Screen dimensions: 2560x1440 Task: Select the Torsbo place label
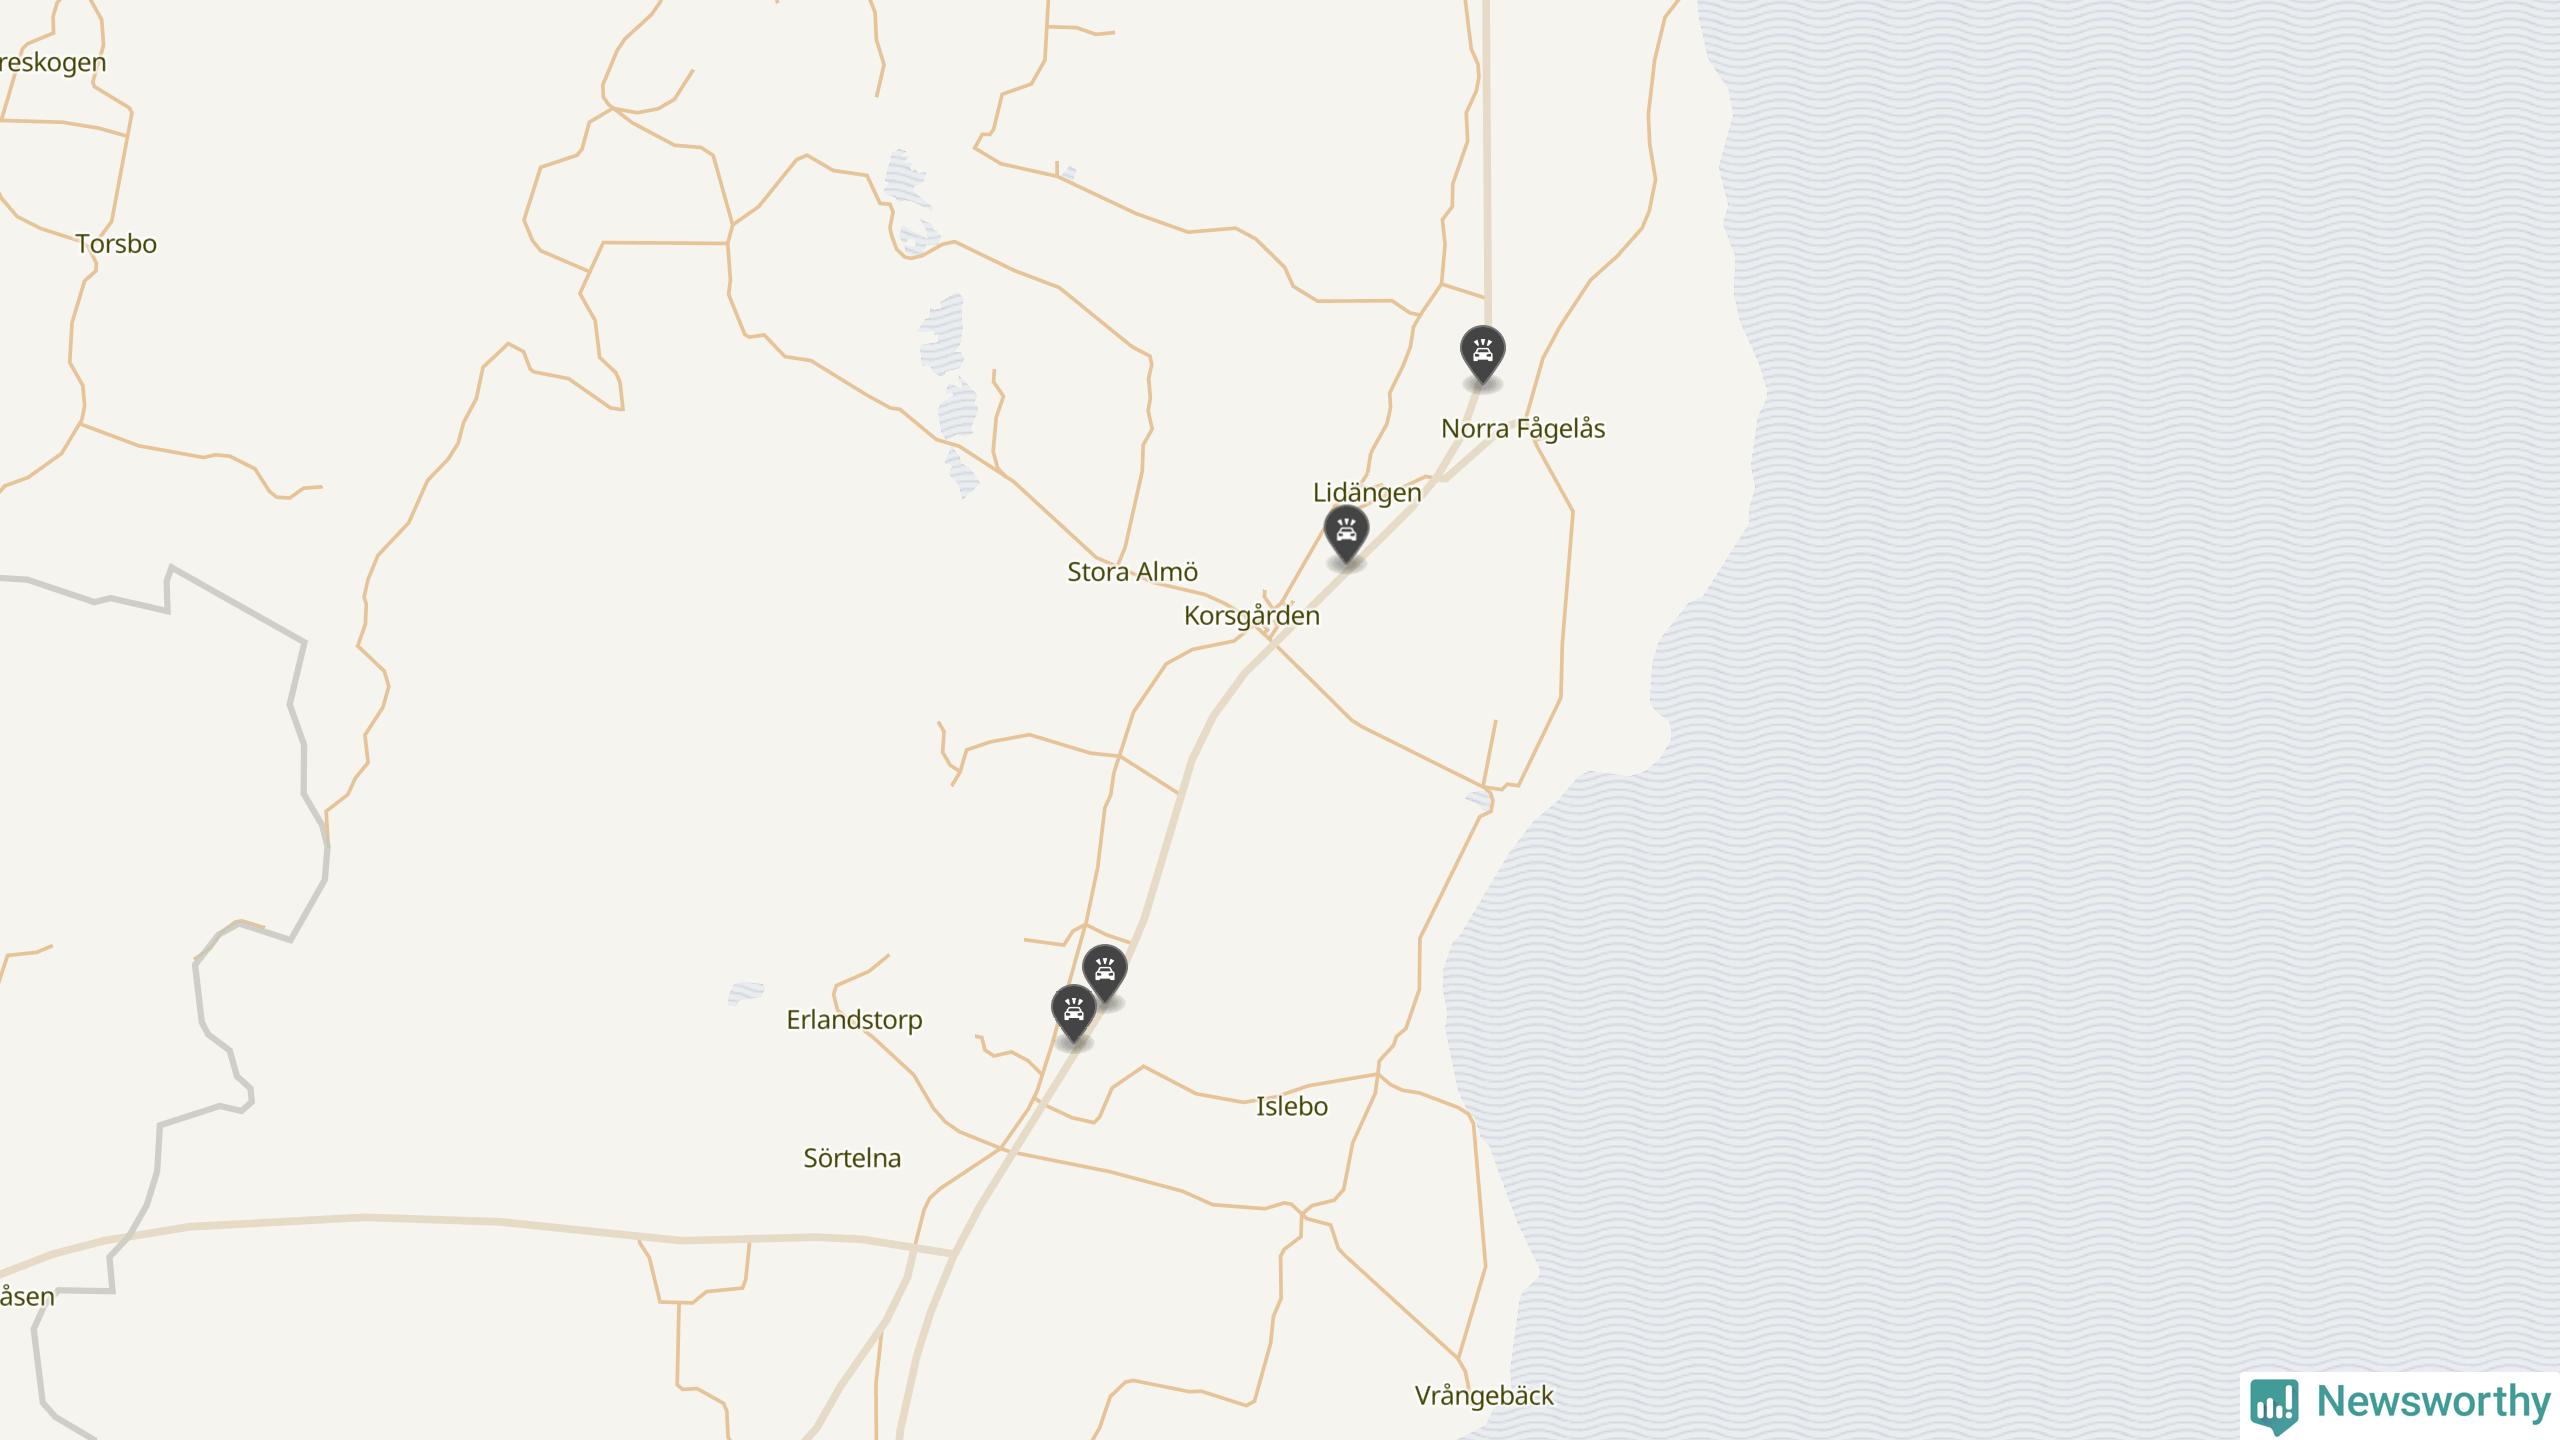point(116,244)
